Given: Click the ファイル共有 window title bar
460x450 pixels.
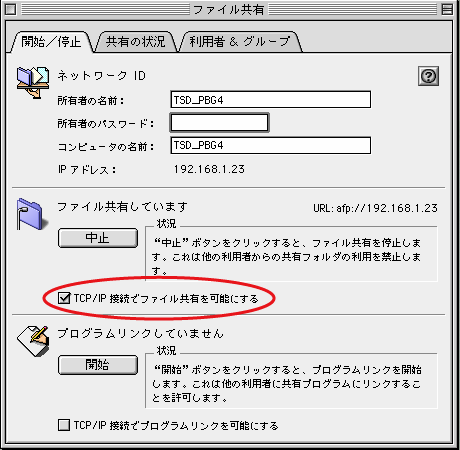Looking at the screenshot, I should coord(229,9).
